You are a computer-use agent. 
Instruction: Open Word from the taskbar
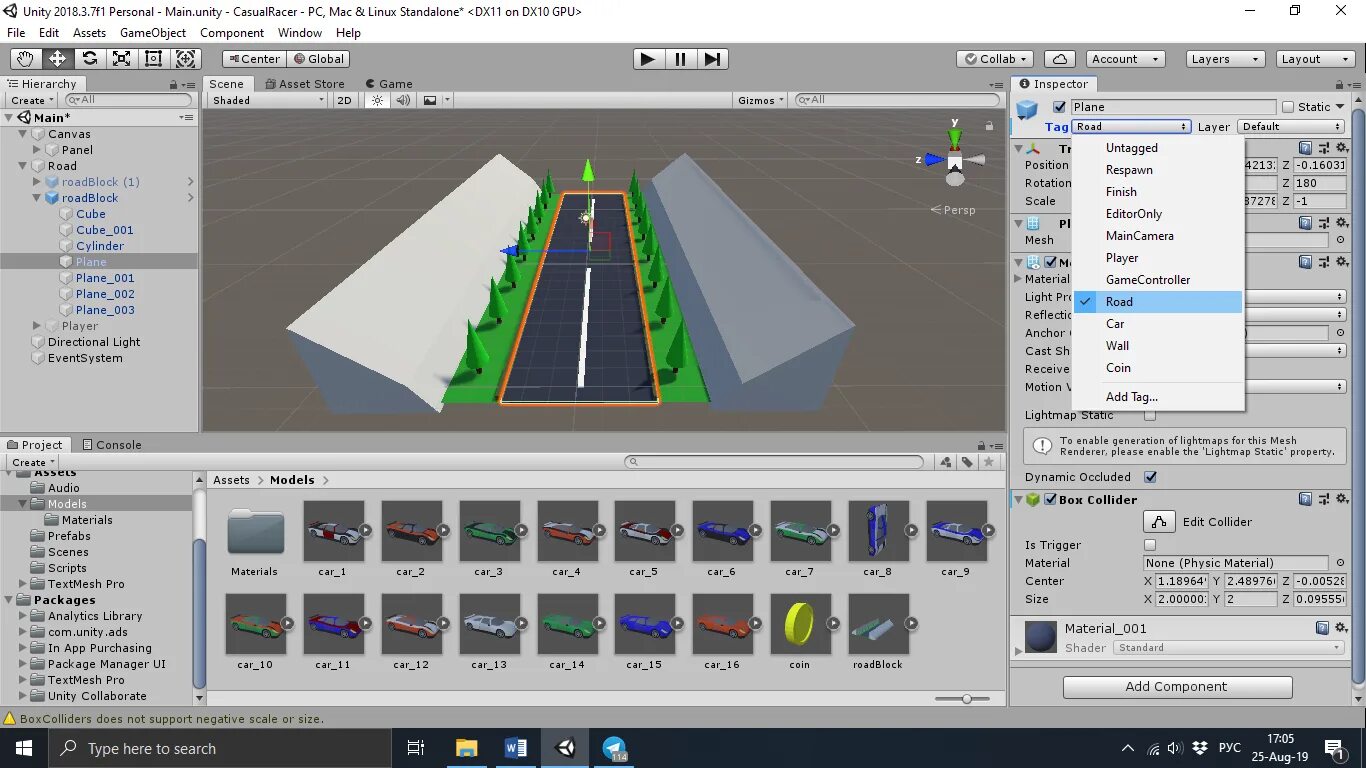[516, 748]
